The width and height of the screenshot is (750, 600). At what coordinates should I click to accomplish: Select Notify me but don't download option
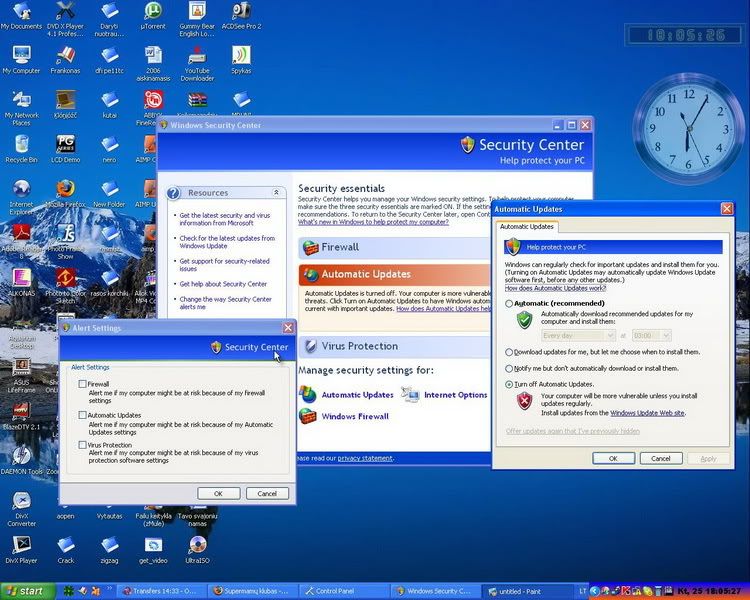pyautogui.click(x=509, y=368)
